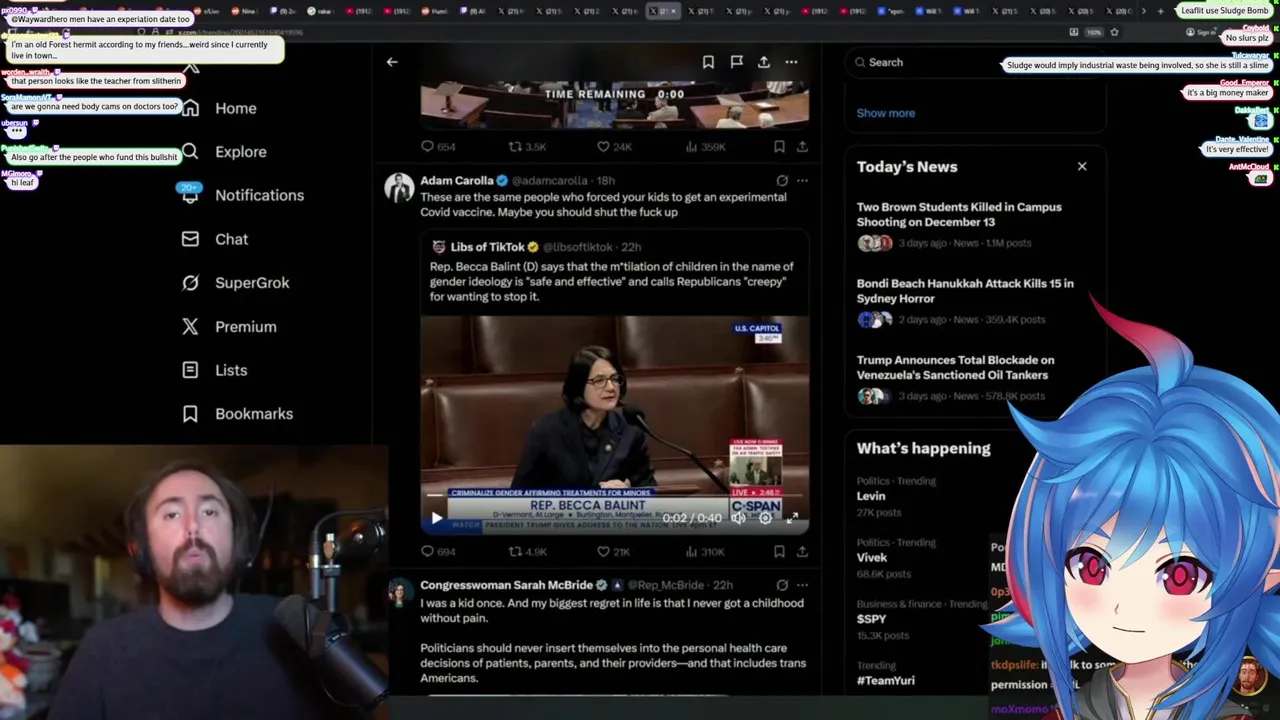This screenshot has height=720, width=1280.
Task: Click bookmark icon in the post header bar
Action: [708, 62]
